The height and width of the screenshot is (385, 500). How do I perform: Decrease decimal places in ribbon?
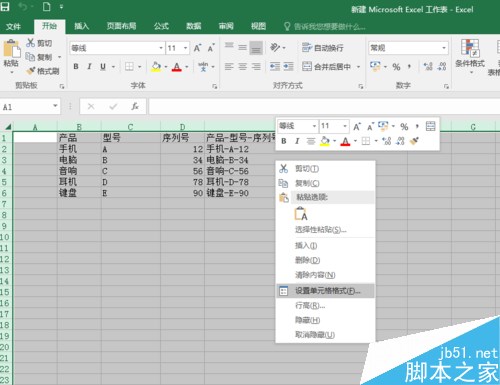442,67
